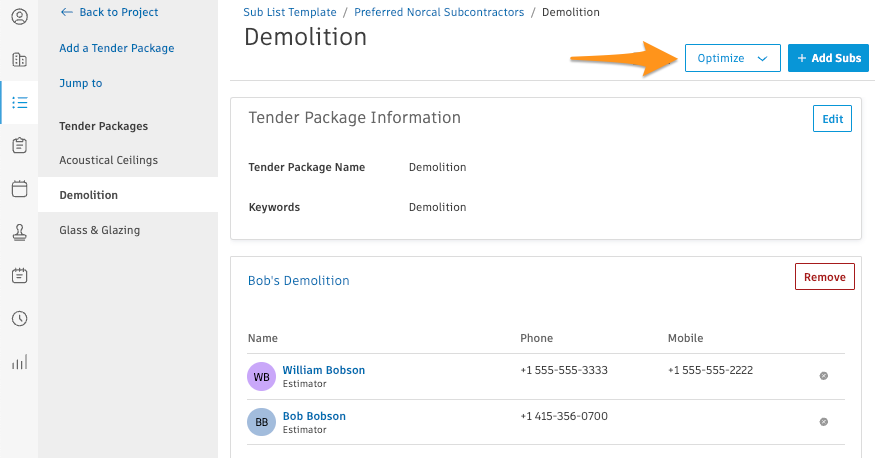This screenshot has height=458, width=875.
Task: Open the clipboard icon in sidebar
Action: point(19,146)
